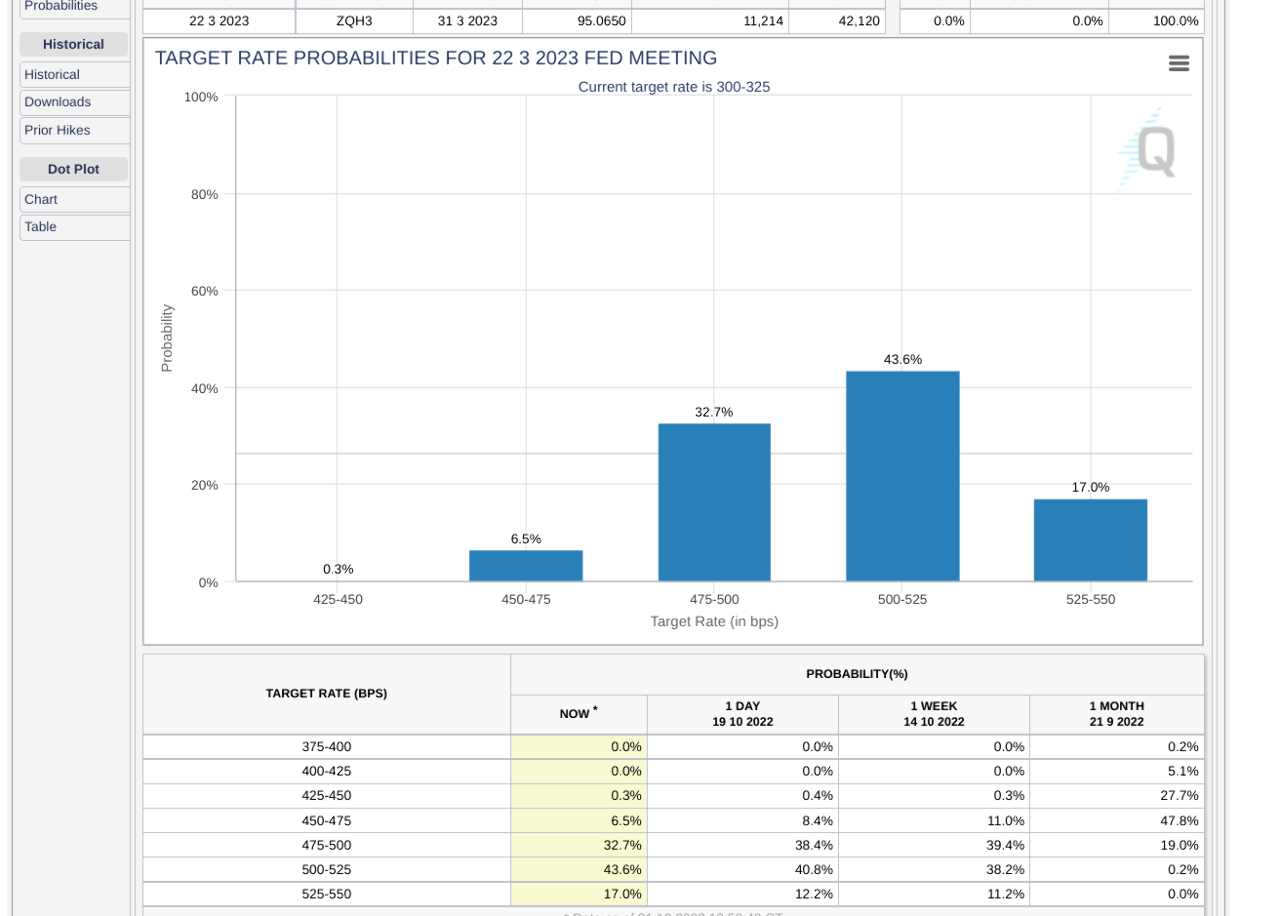Click the 525-550 bar showing 17.0%

click(x=1090, y=538)
